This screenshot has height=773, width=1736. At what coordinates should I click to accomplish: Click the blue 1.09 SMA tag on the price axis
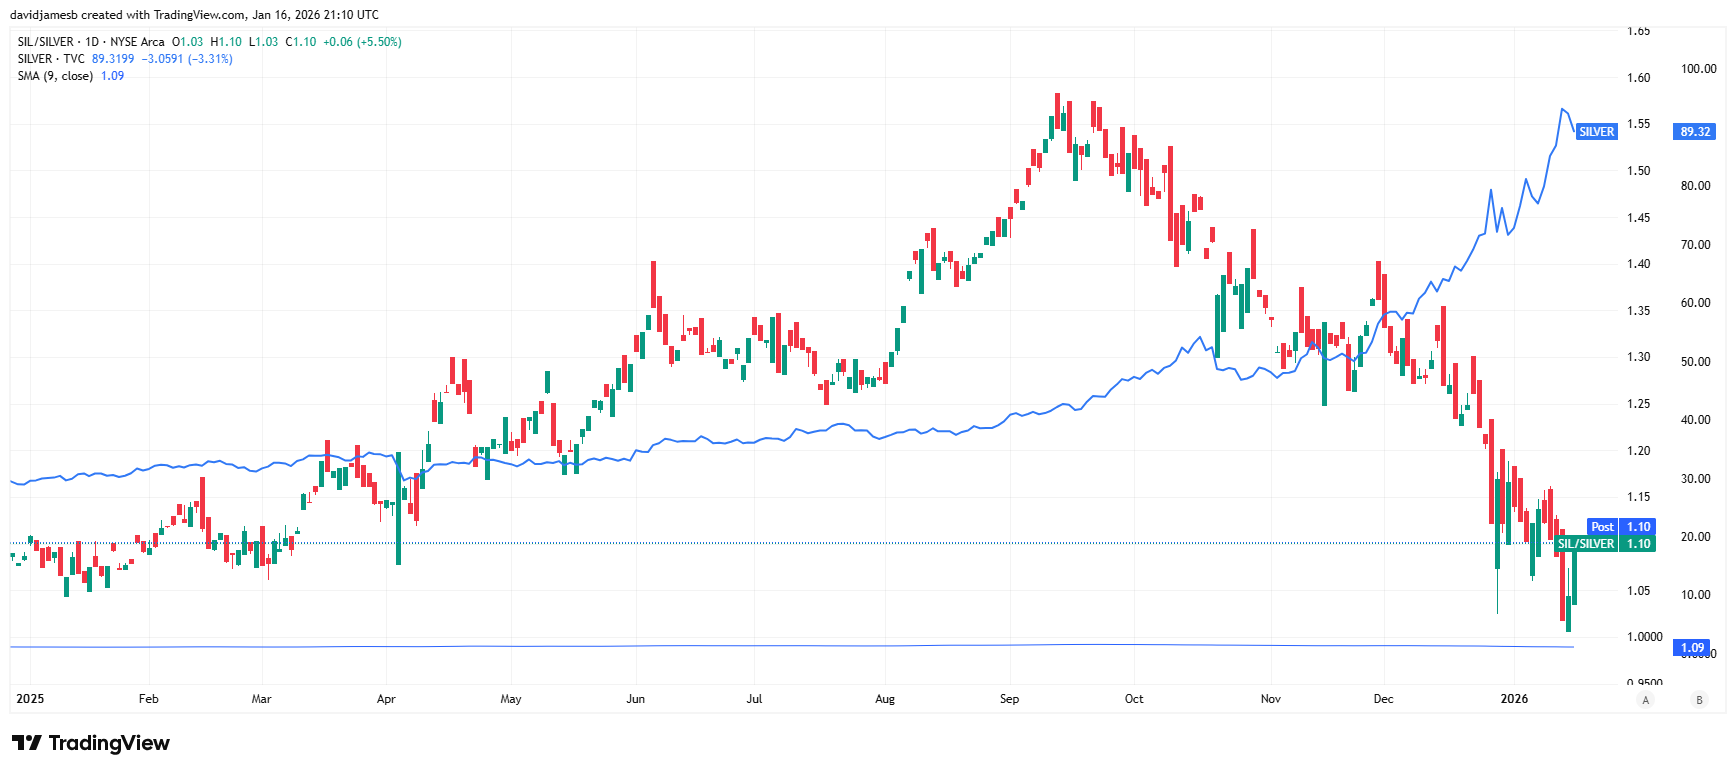pos(1692,648)
